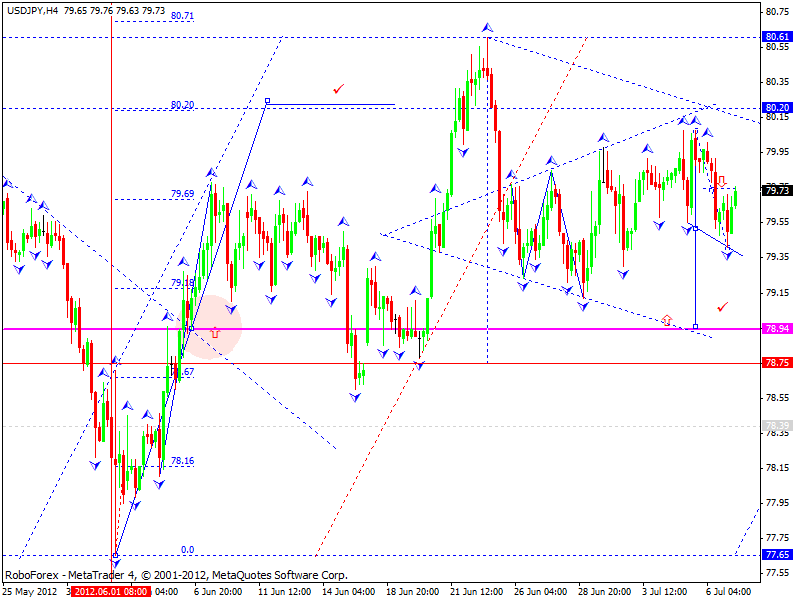Click the 6 Jul 04:00 time label
This screenshot has height=600, width=800.
point(728,592)
